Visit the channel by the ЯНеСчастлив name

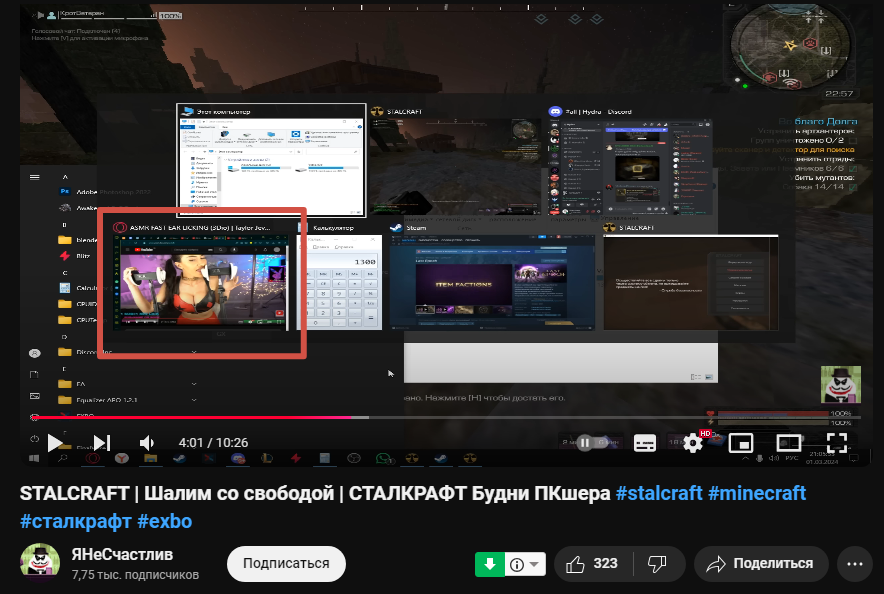click(122, 555)
